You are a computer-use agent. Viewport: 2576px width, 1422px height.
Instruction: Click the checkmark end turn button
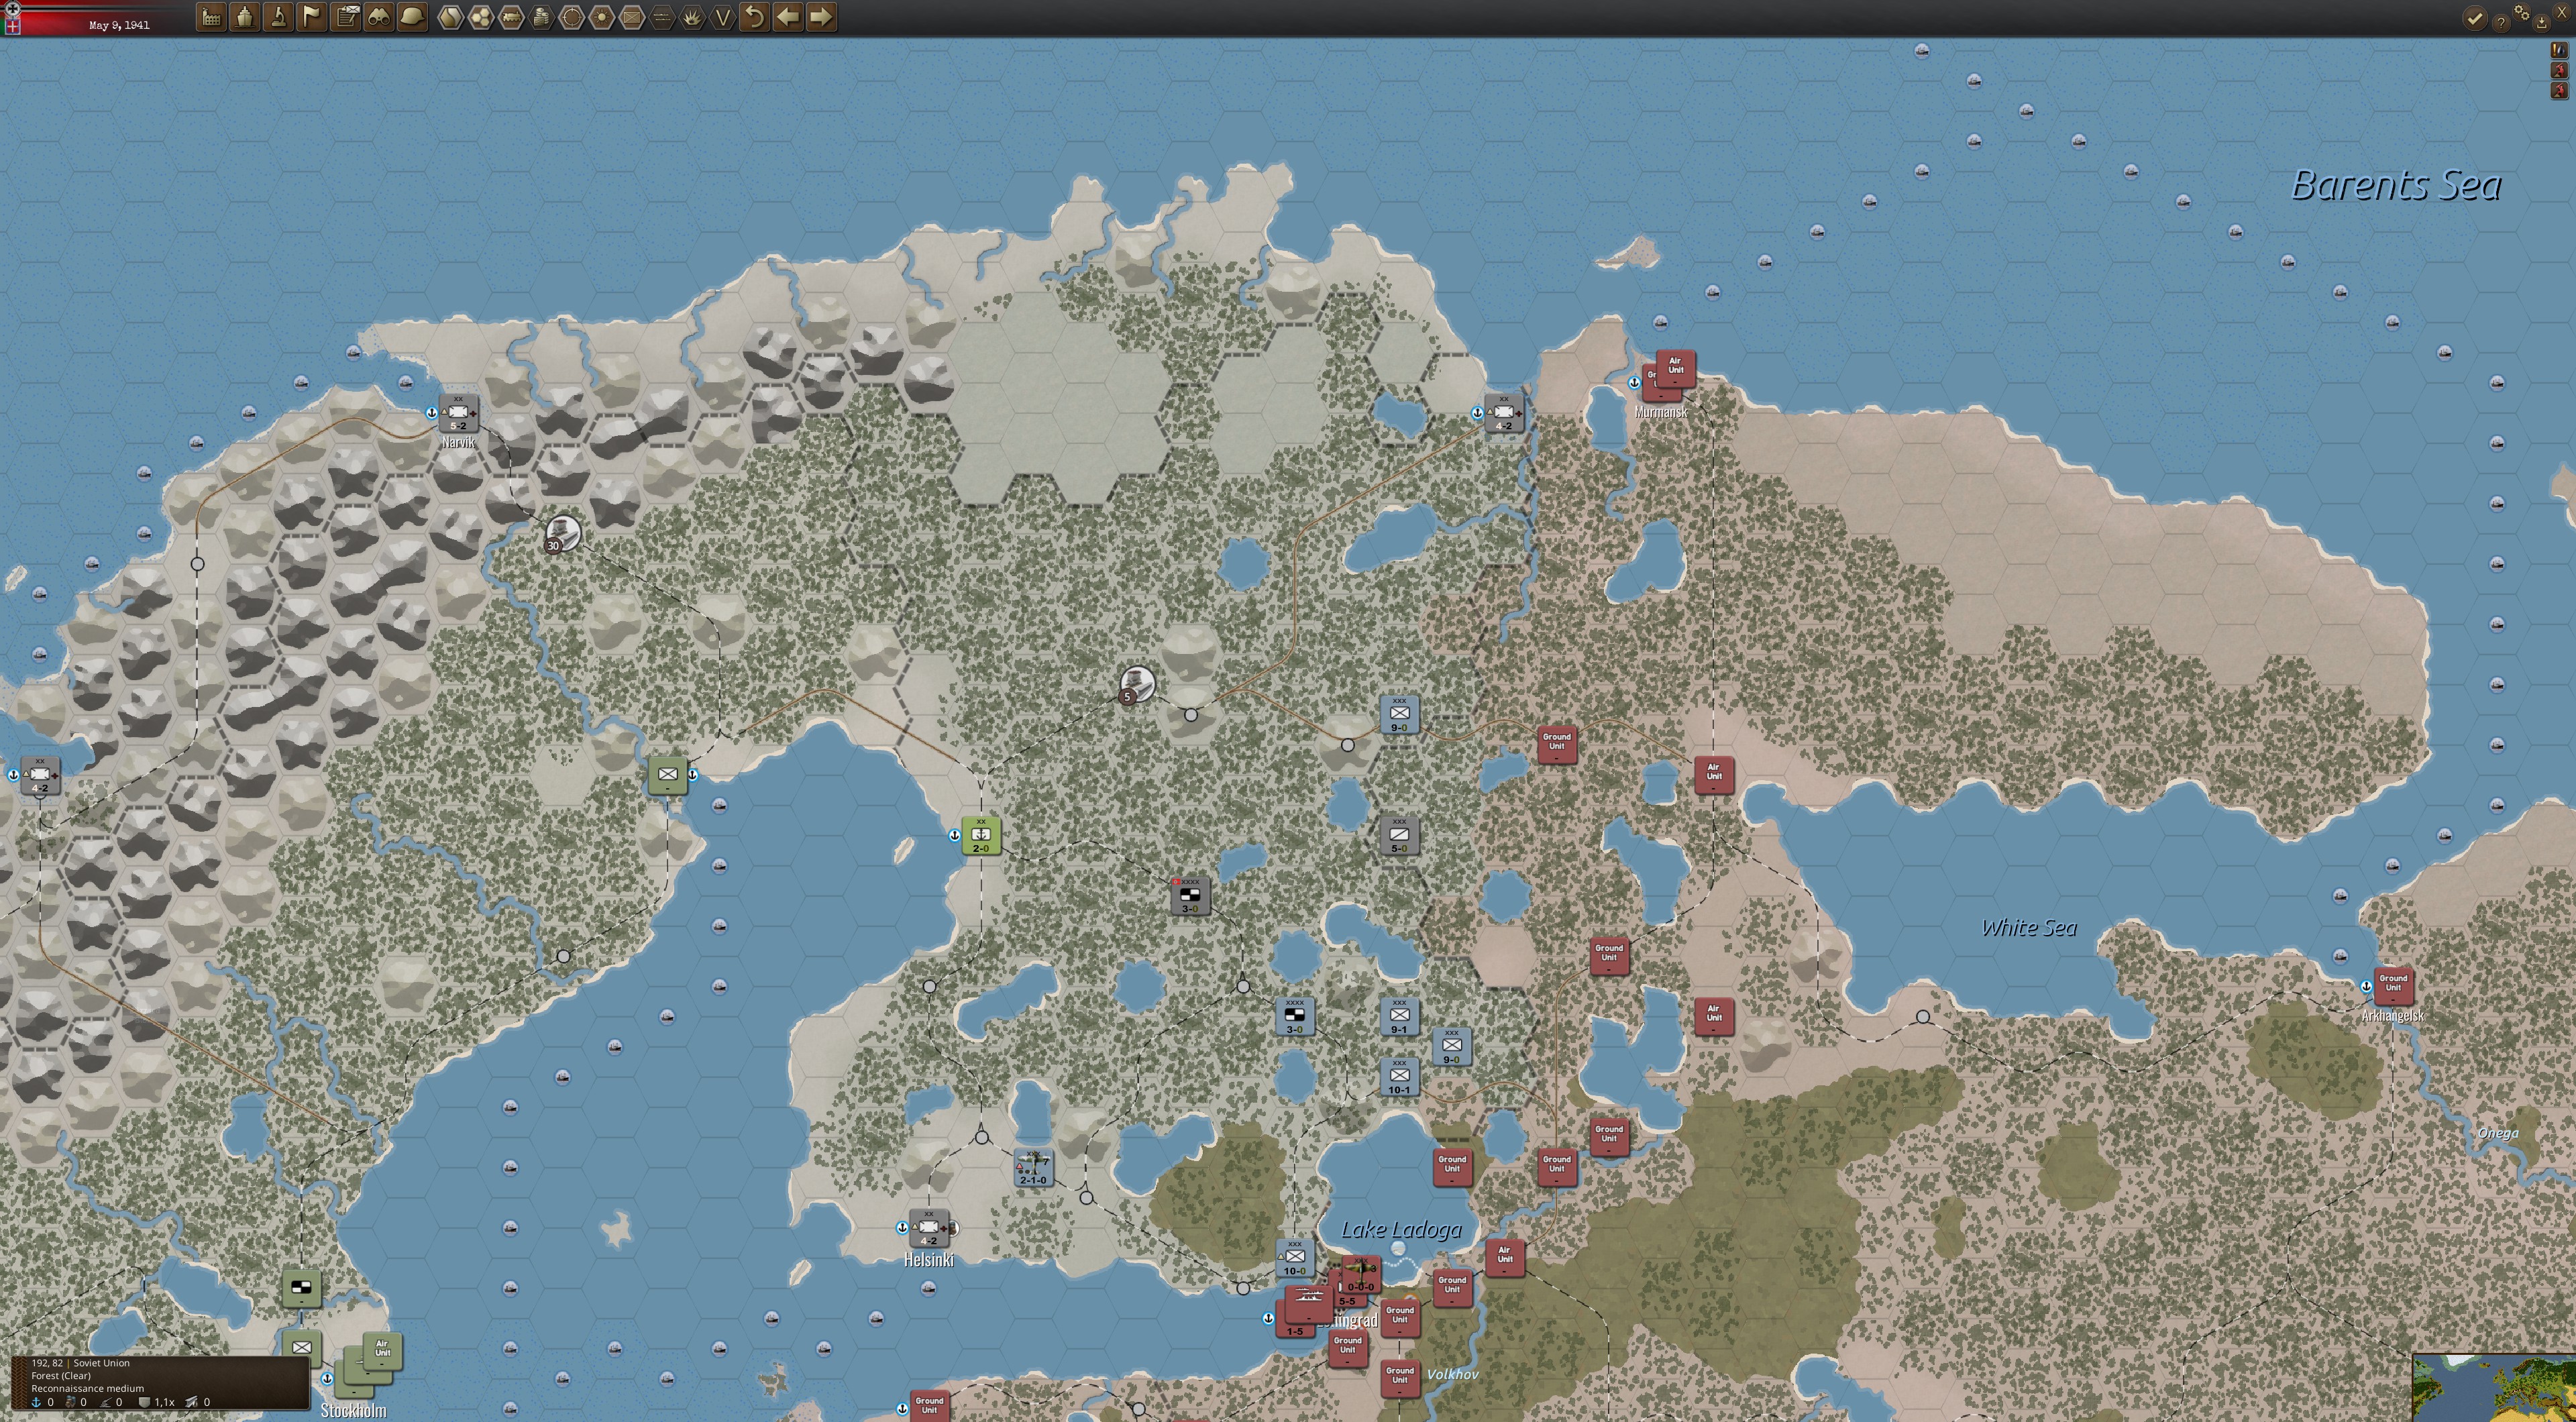tap(2474, 18)
